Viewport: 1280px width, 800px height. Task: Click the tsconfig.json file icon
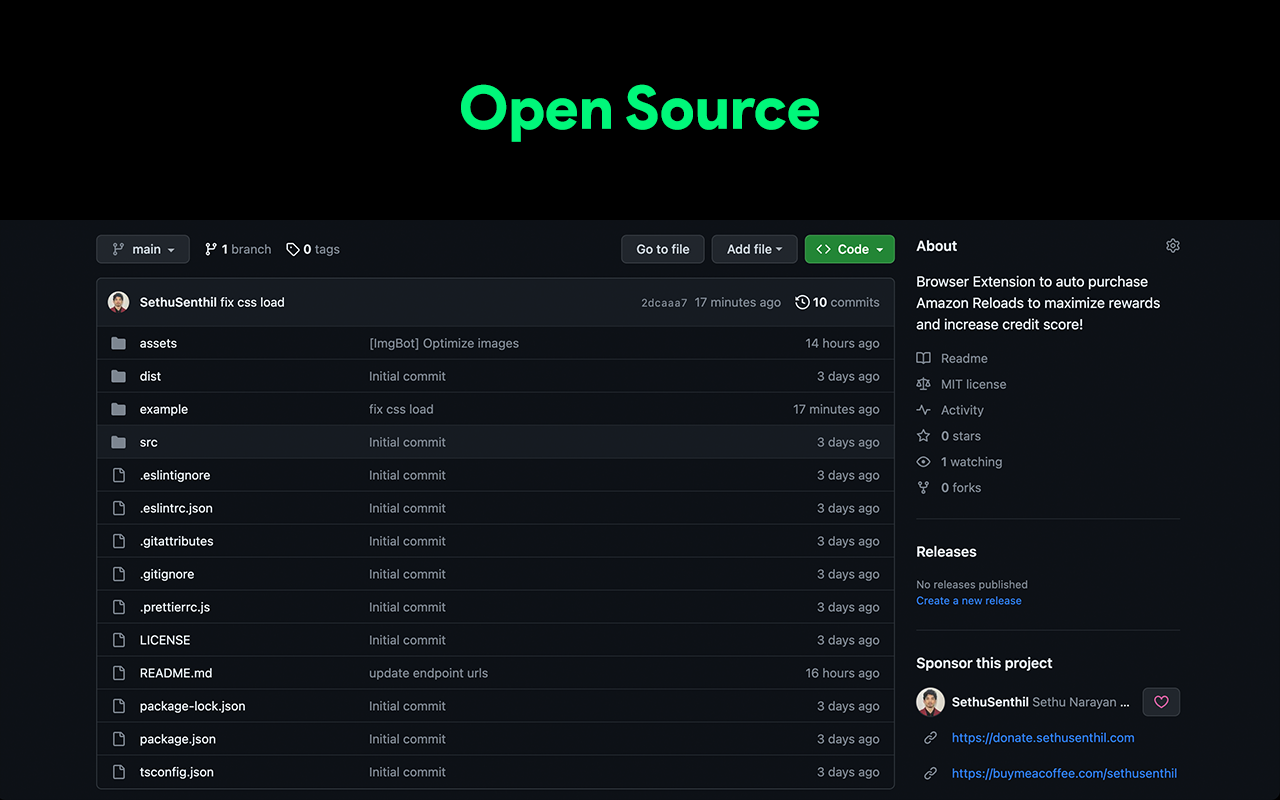click(x=119, y=772)
